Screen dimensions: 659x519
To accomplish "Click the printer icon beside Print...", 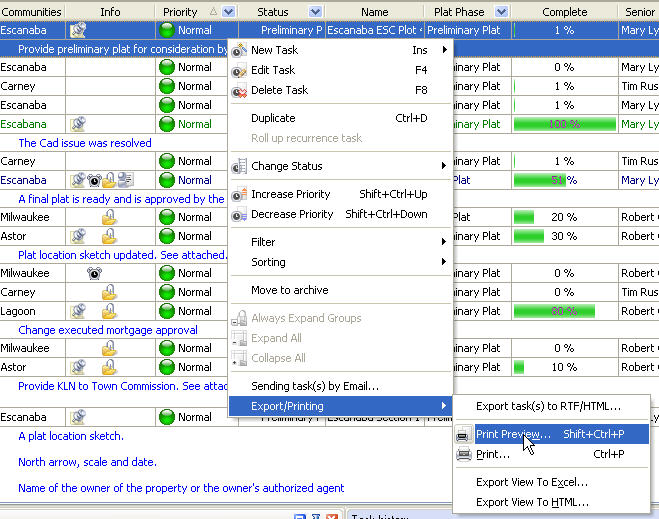I will [463, 454].
